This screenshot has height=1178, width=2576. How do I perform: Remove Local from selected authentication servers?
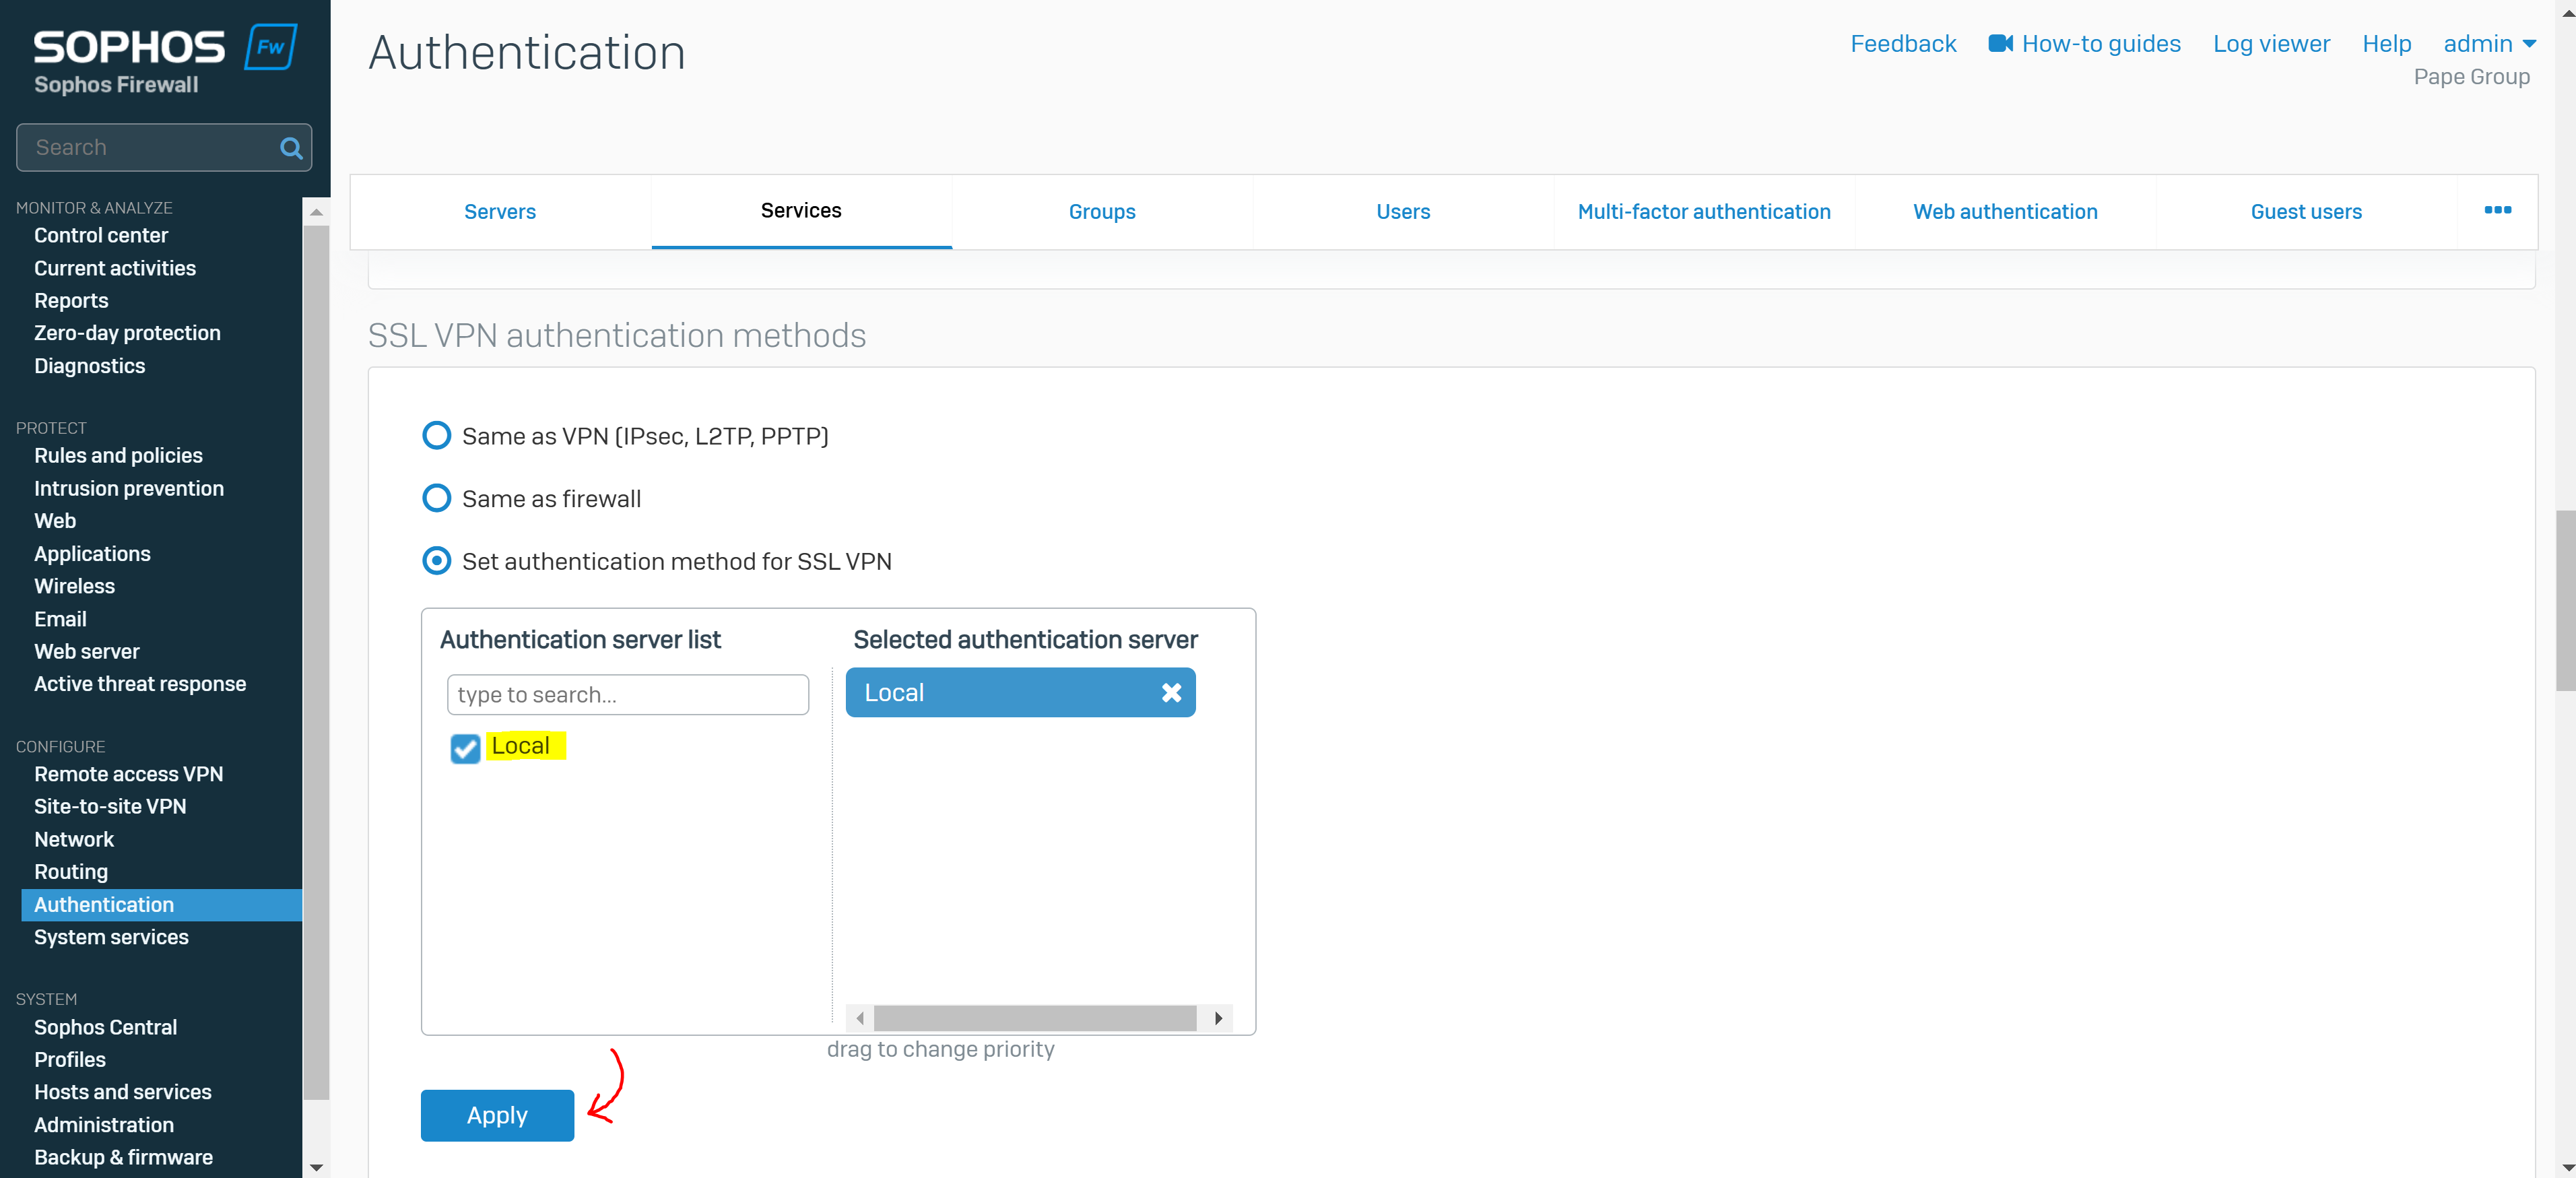pos(1171,692)
